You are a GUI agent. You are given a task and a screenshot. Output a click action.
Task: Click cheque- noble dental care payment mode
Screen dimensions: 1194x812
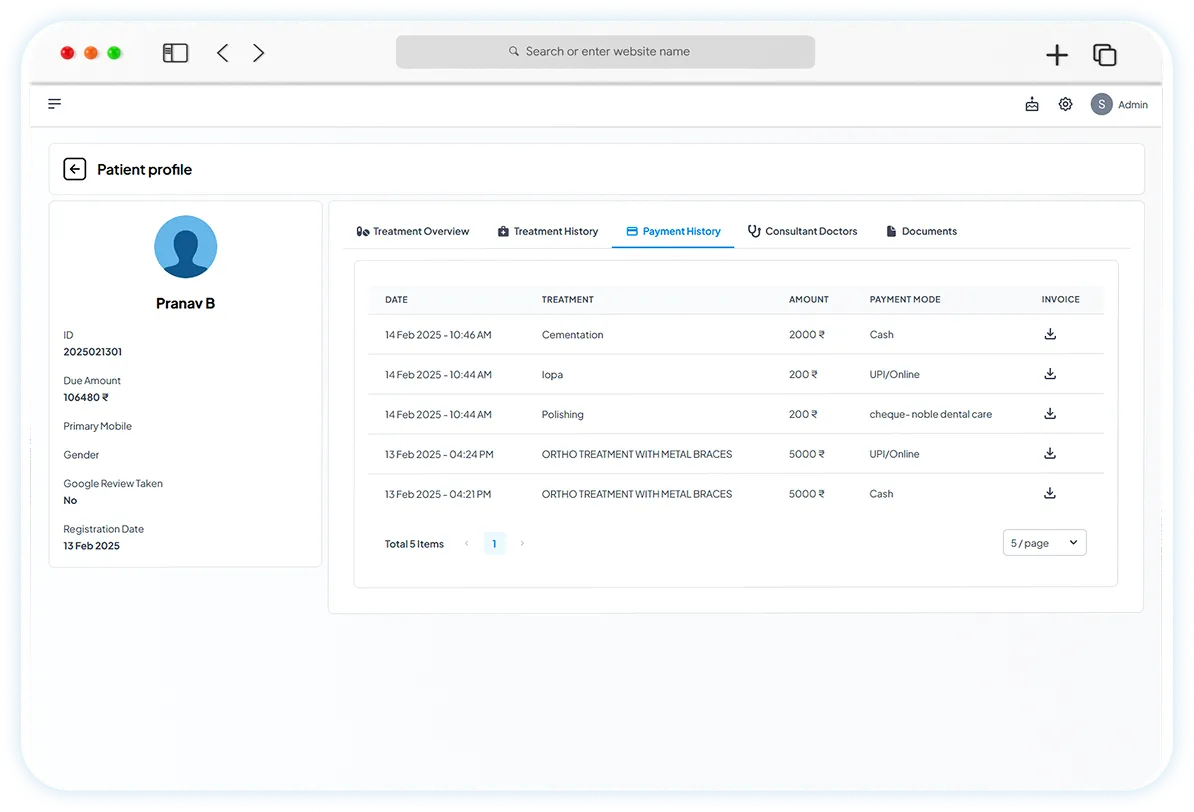click(x=931, y=414)
